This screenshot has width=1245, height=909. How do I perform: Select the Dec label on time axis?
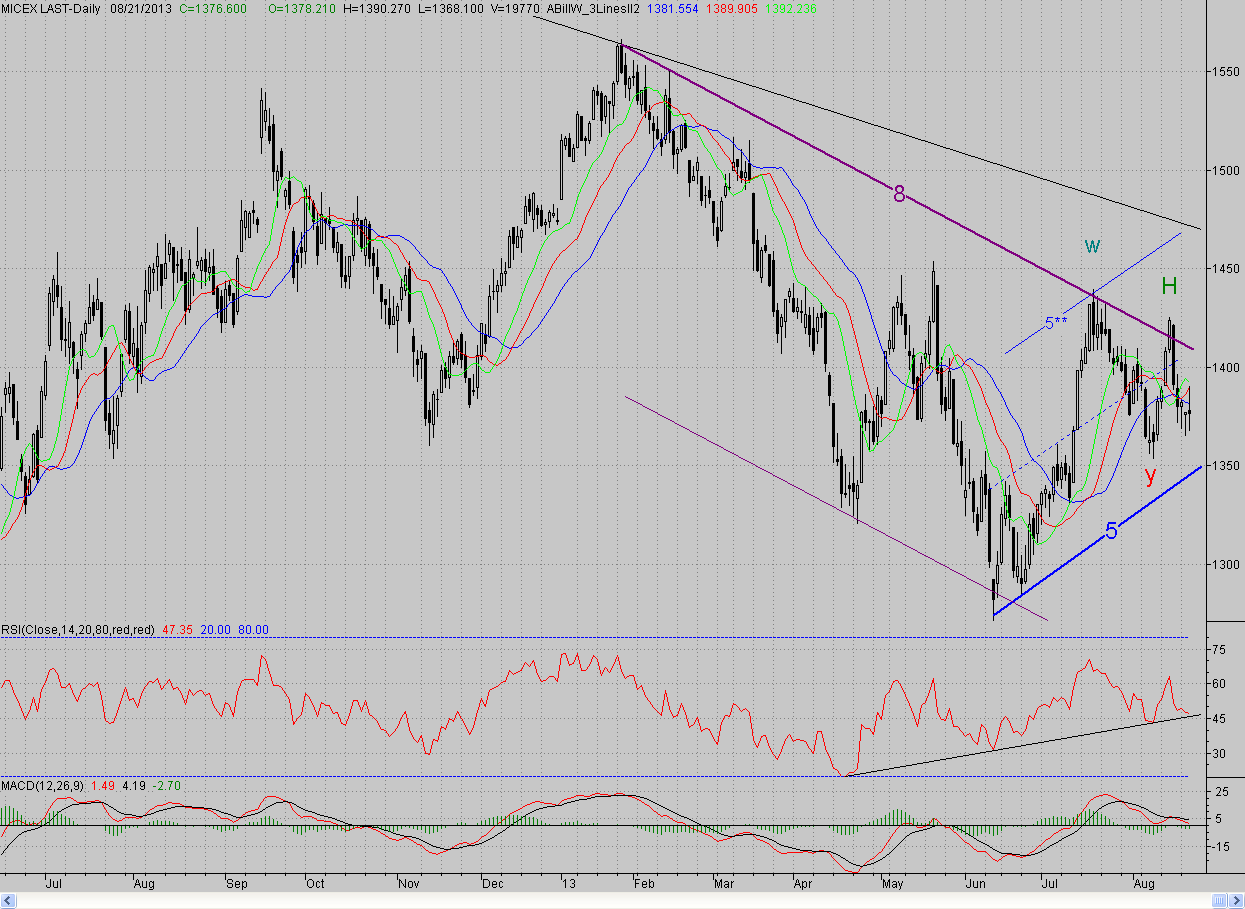point(491,884)
